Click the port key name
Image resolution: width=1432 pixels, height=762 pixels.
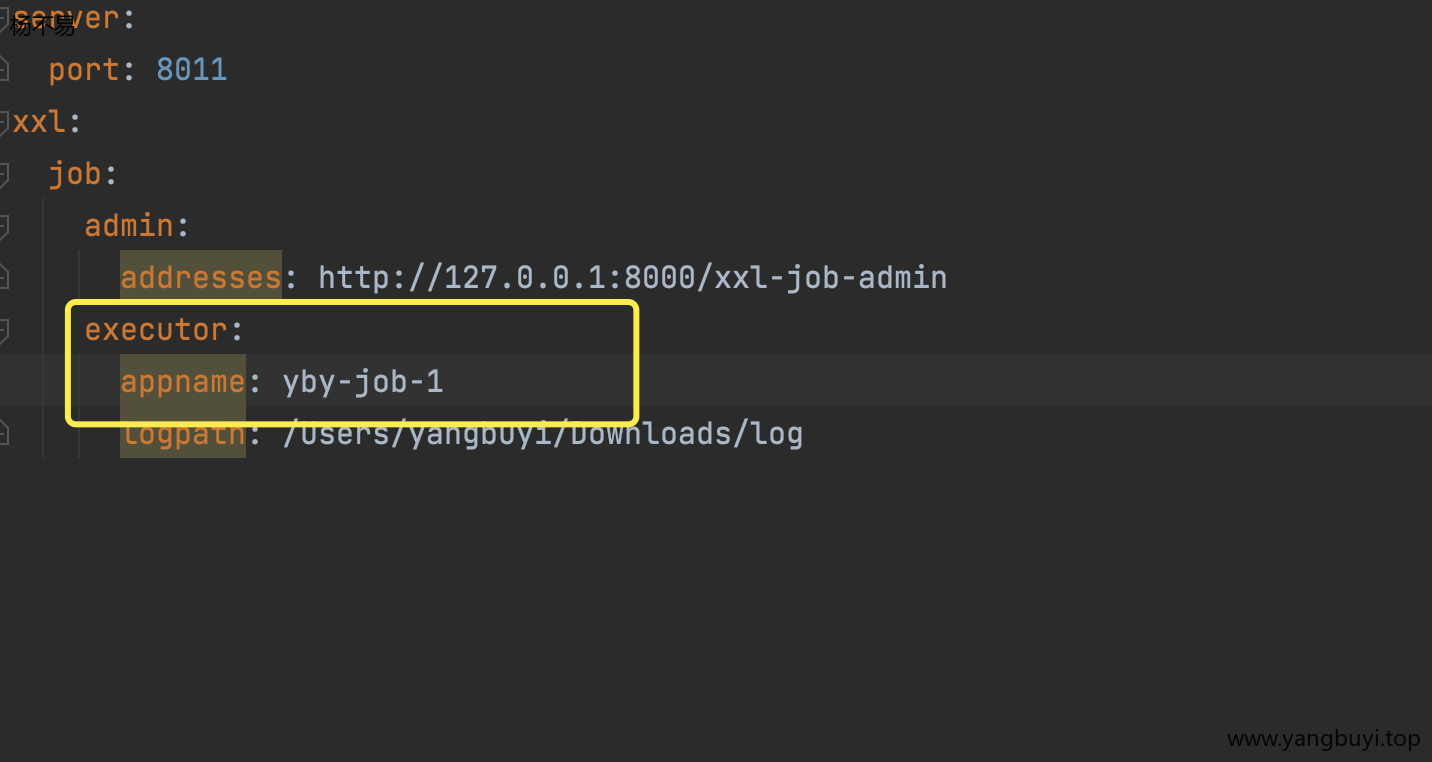(x=84, y=69)
